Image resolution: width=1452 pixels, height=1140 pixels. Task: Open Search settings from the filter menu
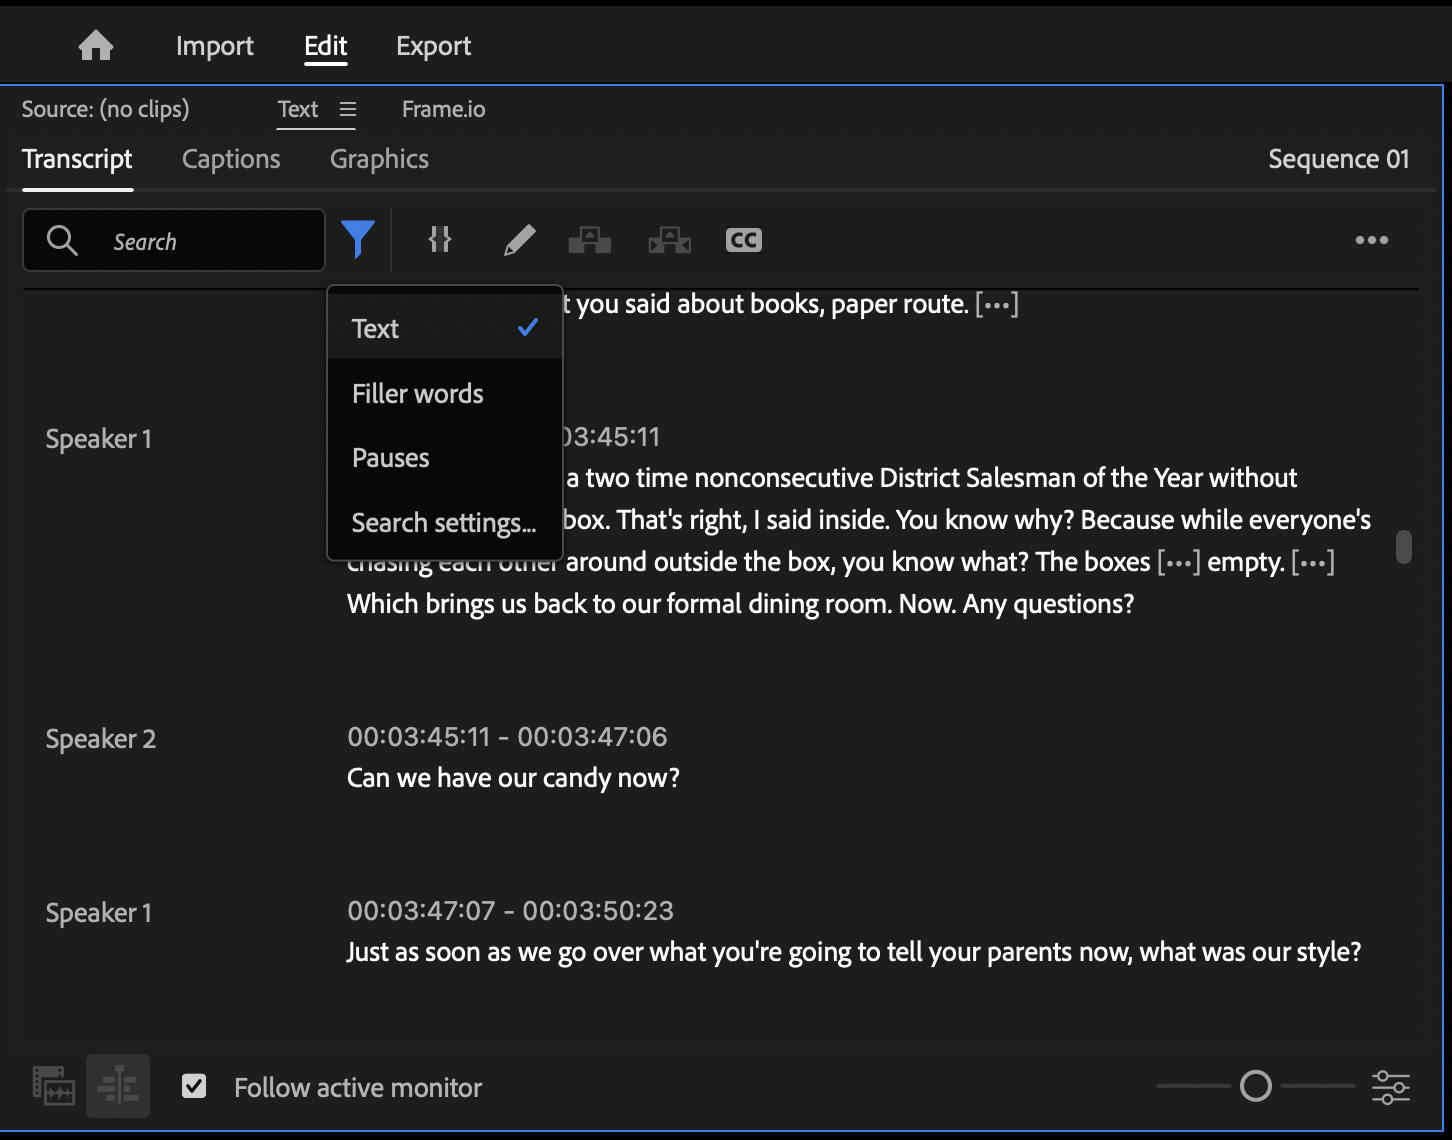[x=443, y=522]
